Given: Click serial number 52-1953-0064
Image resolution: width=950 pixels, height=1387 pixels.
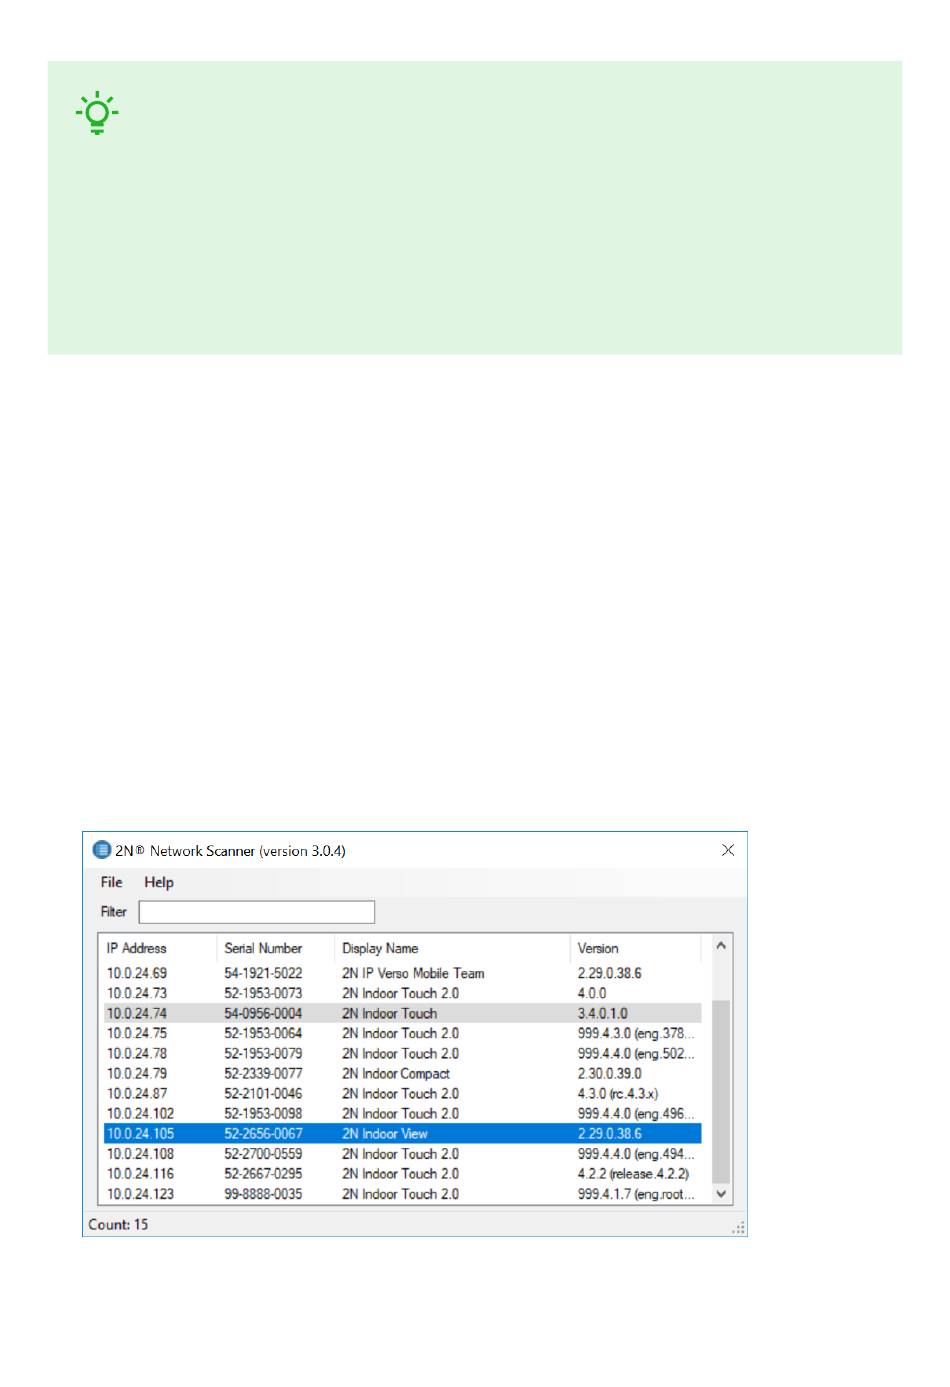Looking at the screenshot, I should click(263, 1033).
